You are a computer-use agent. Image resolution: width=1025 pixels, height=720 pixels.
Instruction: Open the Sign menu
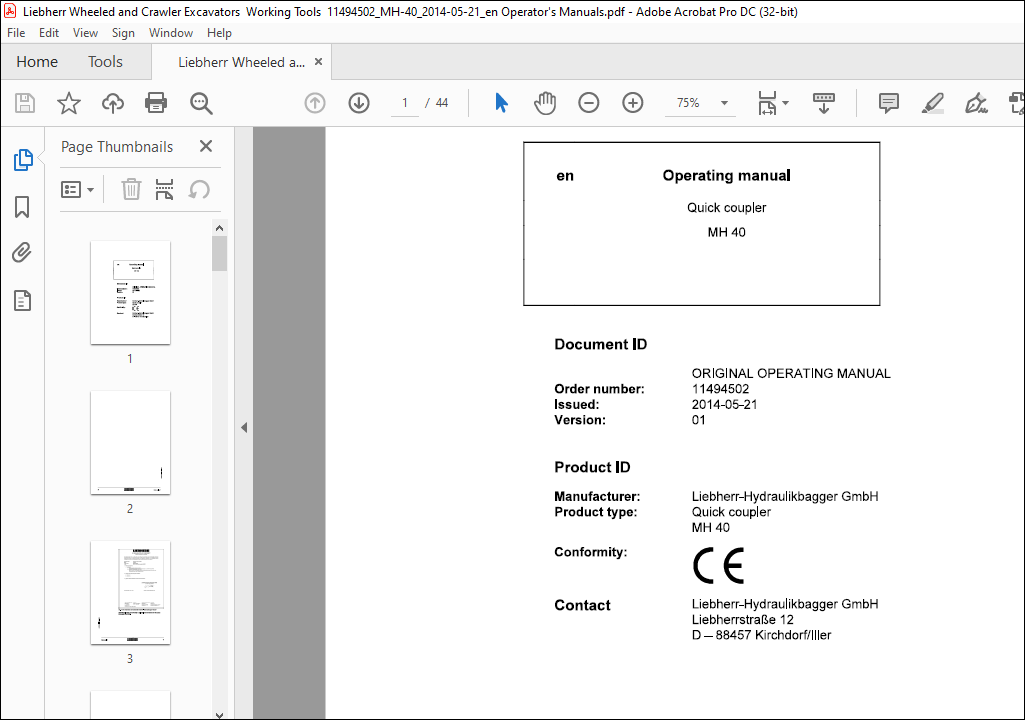pos(123,33)
